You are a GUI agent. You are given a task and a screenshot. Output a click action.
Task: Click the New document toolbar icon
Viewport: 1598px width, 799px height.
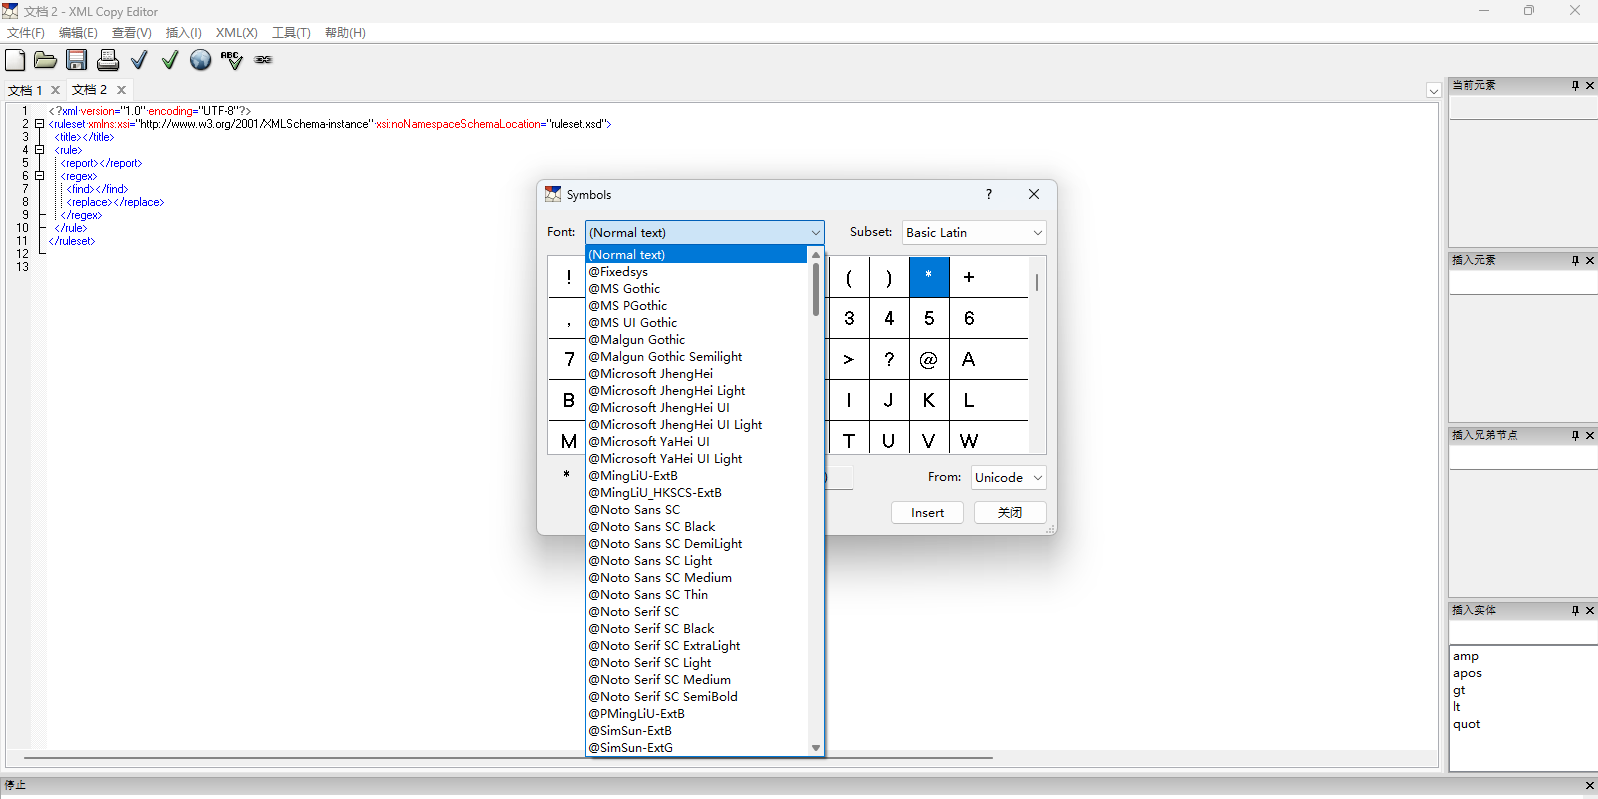[x=15, y=60]
